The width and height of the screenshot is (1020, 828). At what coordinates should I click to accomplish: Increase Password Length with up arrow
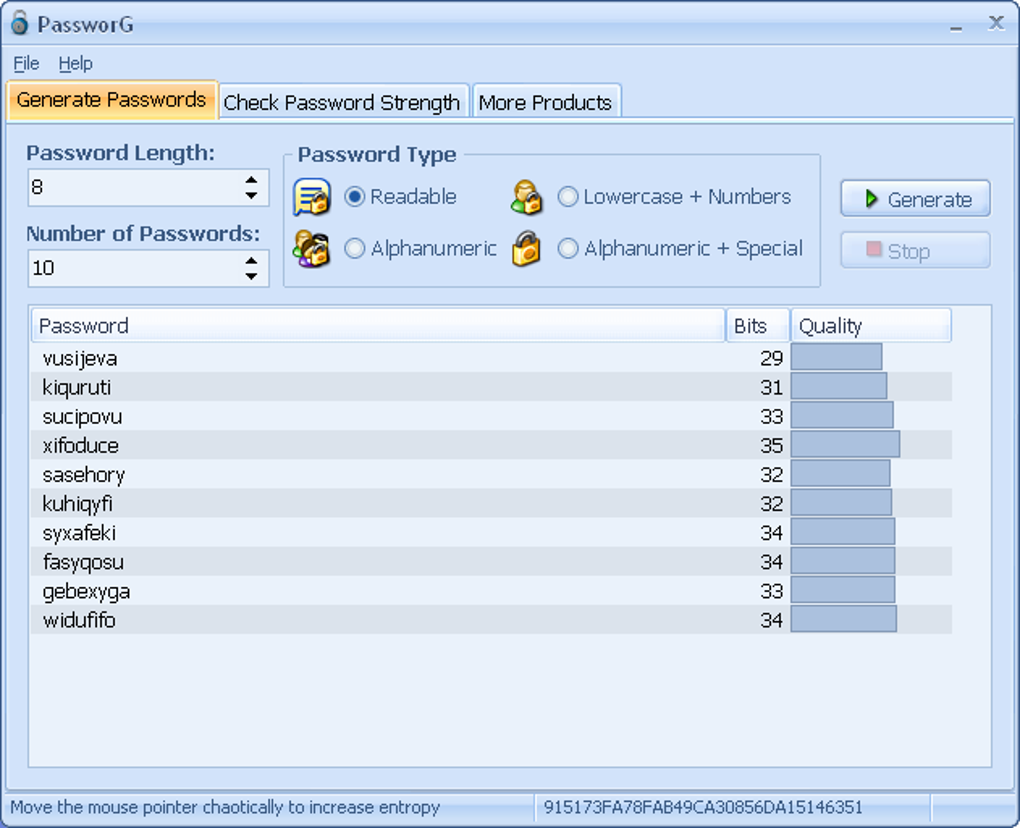[x=251, y=180]
